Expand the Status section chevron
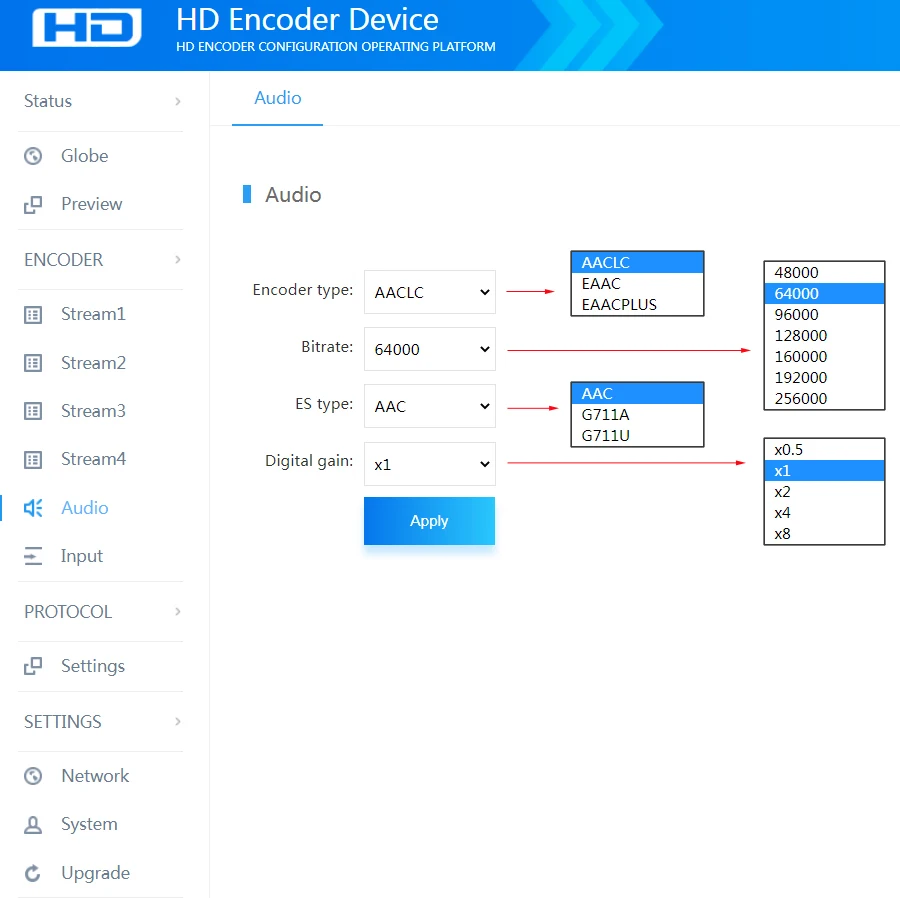 click(x=178, y=102)
